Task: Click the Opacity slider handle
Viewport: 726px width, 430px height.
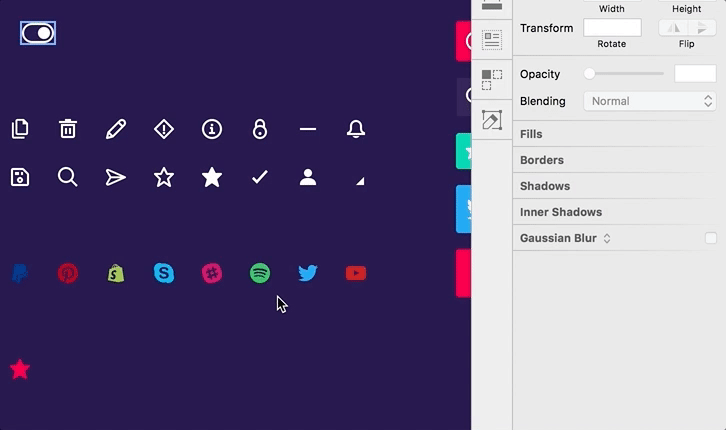Action: coord(589,74)
